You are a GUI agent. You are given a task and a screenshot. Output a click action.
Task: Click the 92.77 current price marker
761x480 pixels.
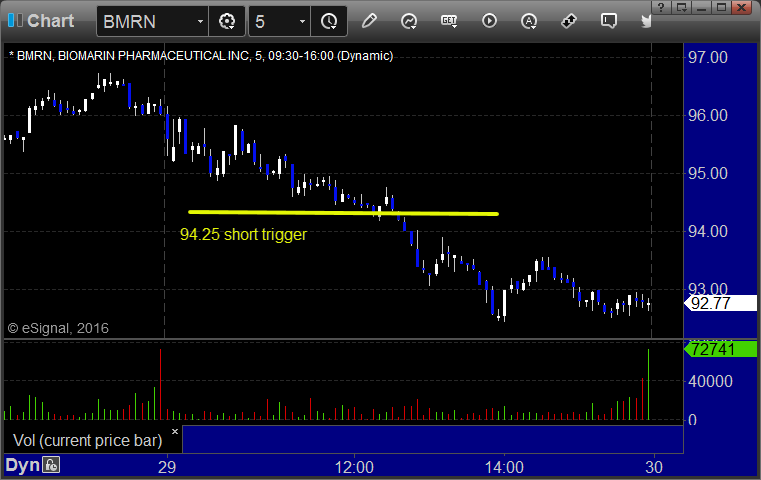[721, 303]
